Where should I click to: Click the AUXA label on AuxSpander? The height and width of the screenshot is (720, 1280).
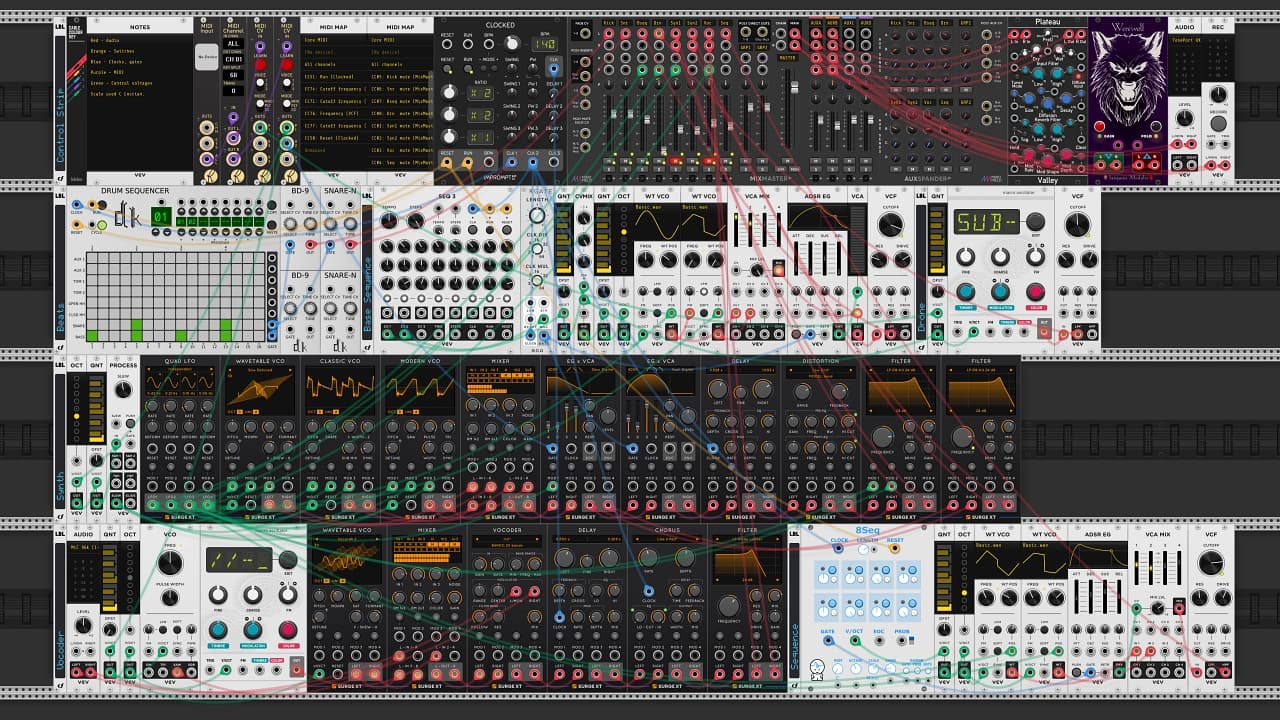click(x=816, y=22)
